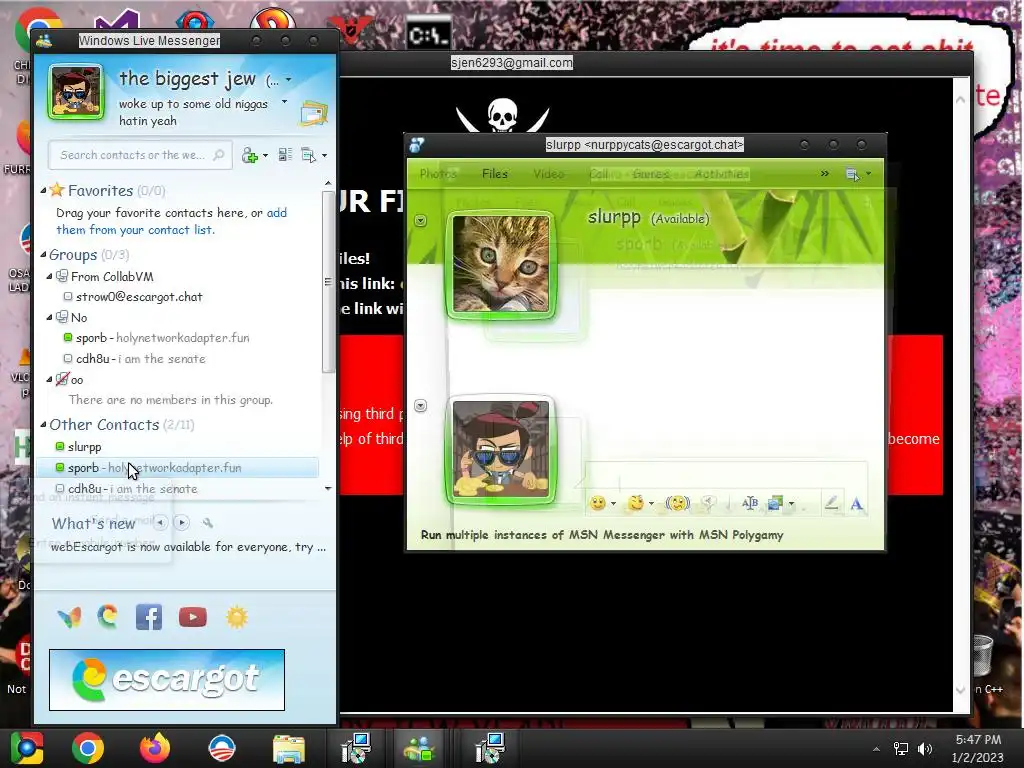Switch to text typing mode A icon
Screen dimensions: 1024x768
pyautogui.click(x=857, y=504)
